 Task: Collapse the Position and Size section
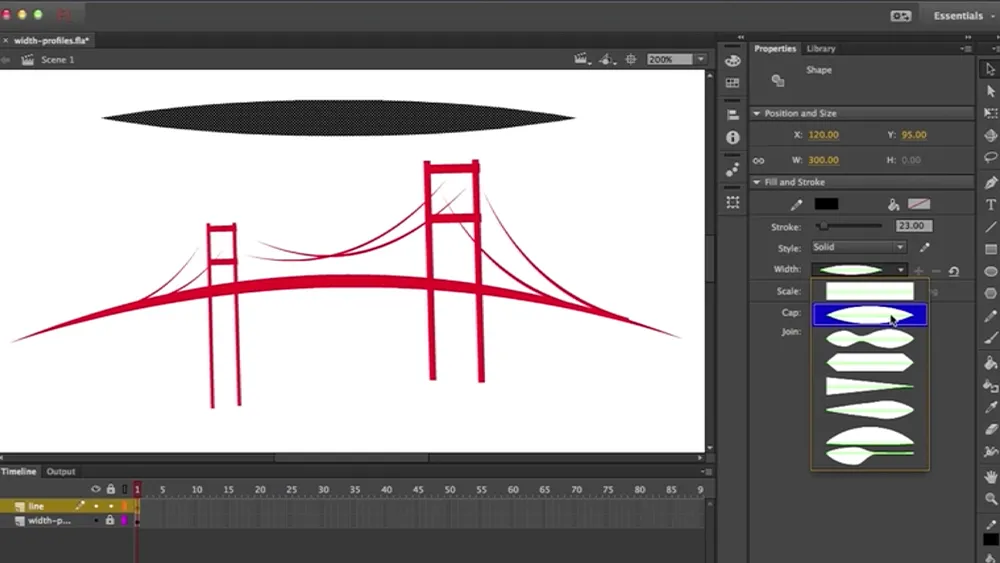point(757,113)
